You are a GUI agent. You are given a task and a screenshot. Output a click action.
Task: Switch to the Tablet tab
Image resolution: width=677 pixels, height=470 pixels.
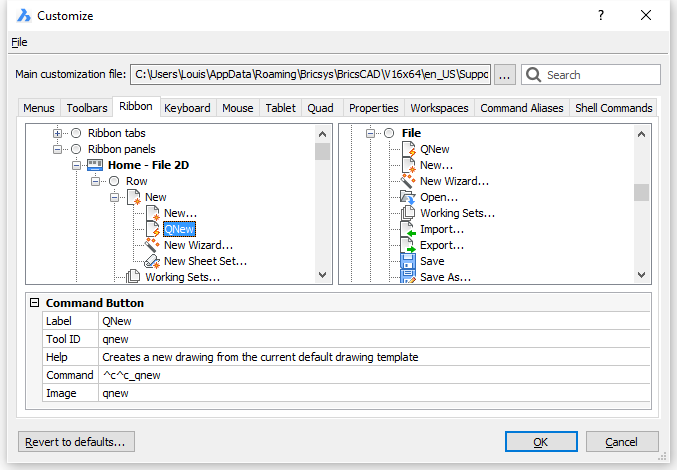tap(281, 108)
